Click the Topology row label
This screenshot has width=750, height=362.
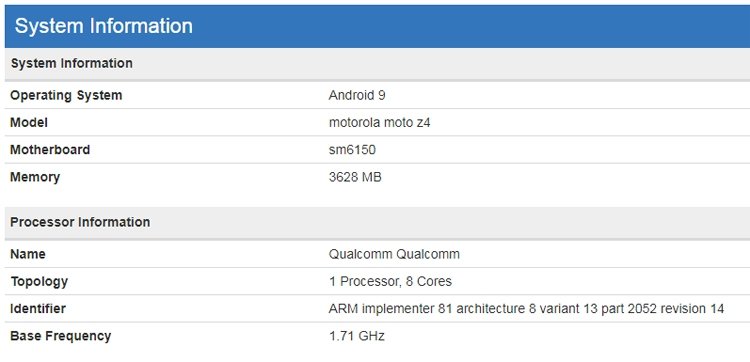39,281
